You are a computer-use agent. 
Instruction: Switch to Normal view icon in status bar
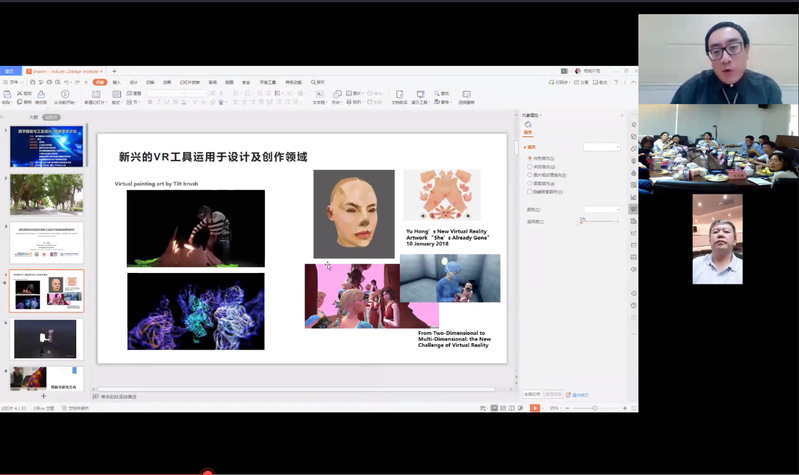click(x=494, y=408)
